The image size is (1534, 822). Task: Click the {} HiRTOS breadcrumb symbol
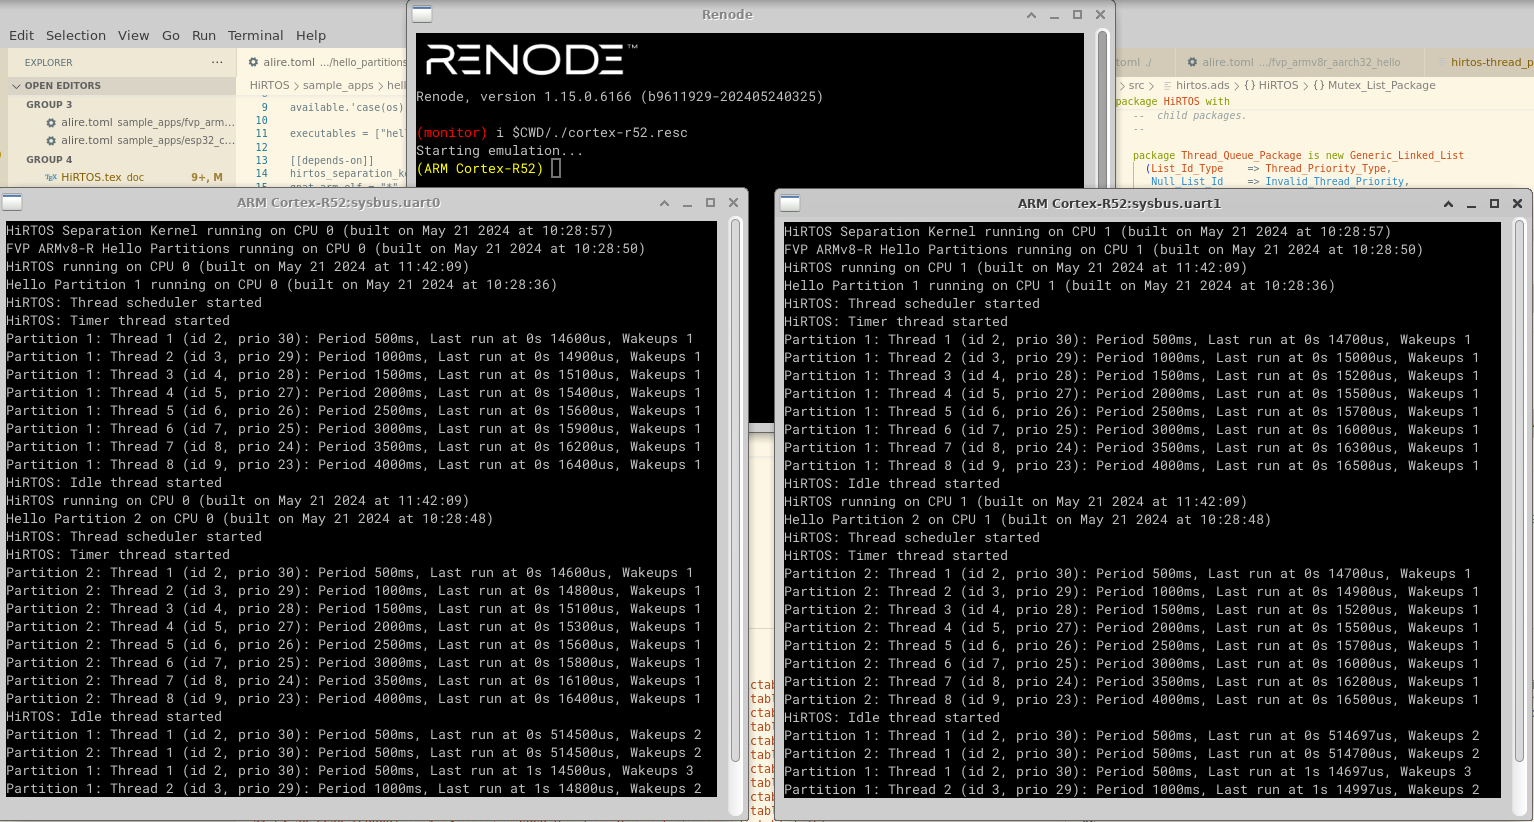click(x=1271, y=86)
